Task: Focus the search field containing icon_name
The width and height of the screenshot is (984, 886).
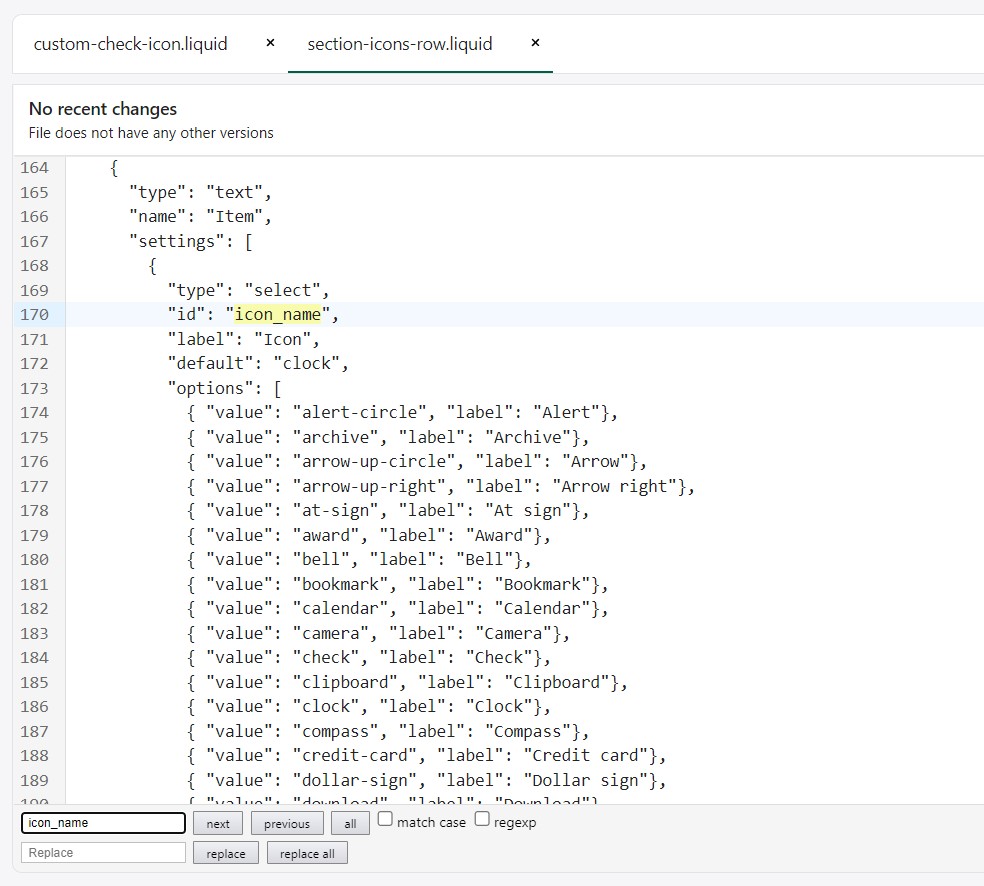Action: click(x=104, y=823)
